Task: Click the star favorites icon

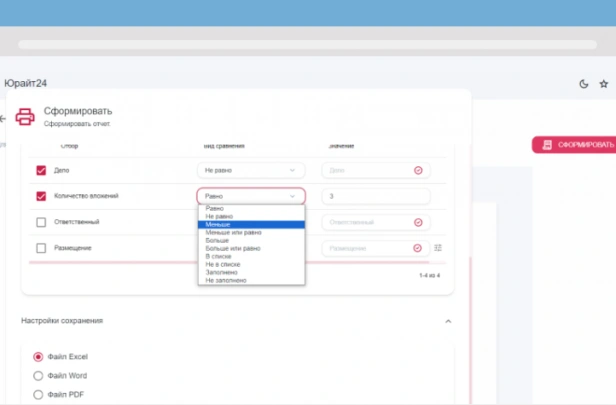Action: click(x=603, y=84)
